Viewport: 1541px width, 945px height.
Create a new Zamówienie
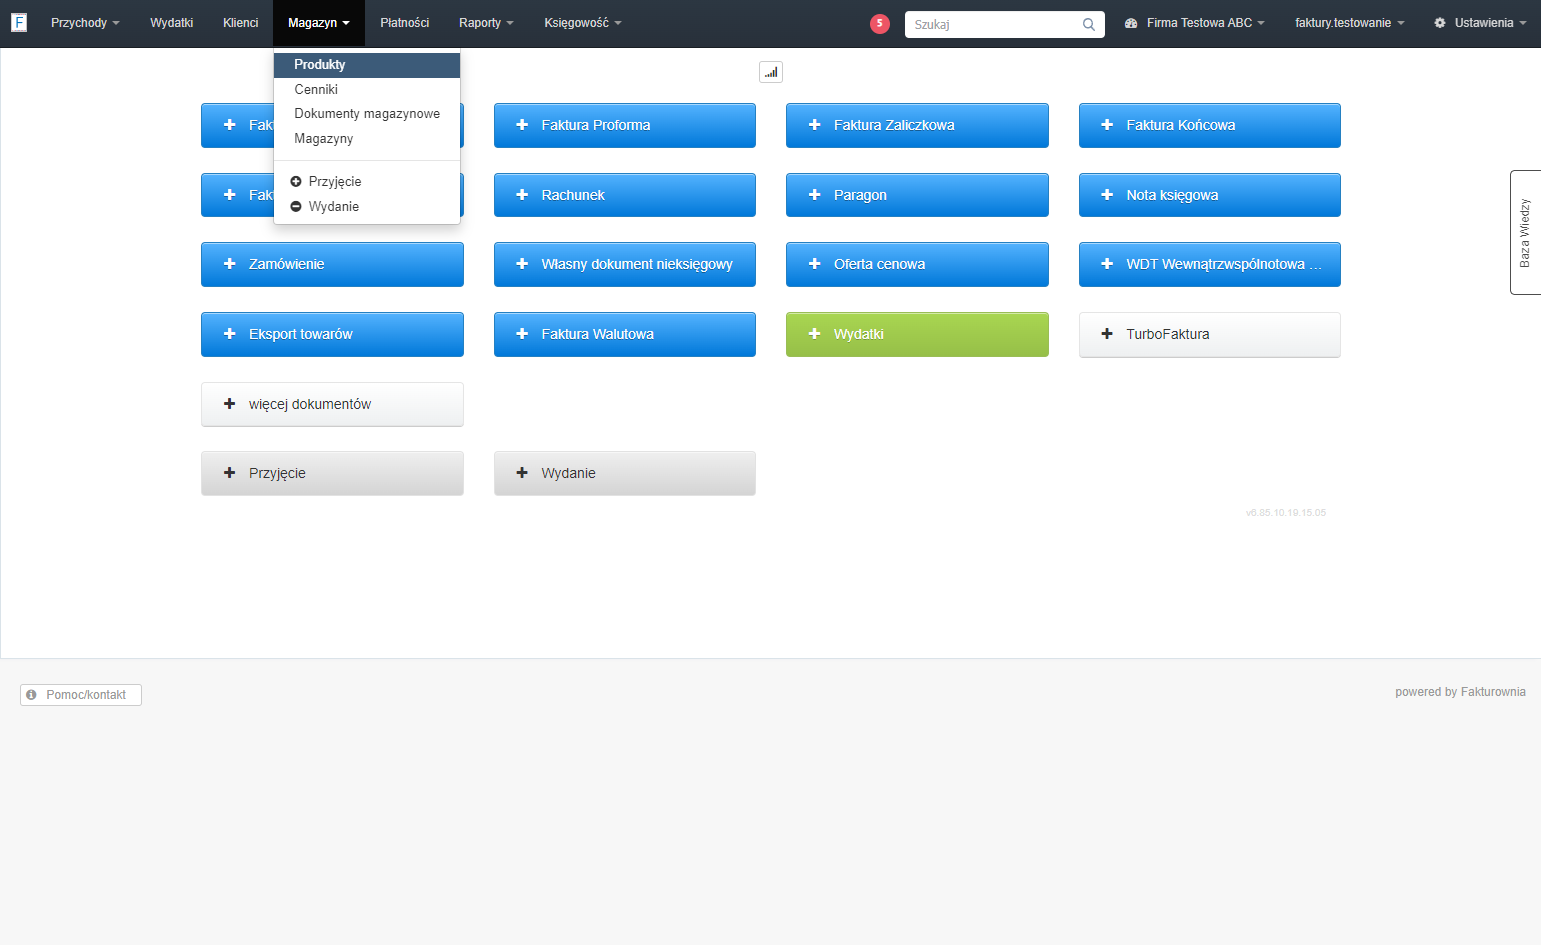point(332,264)
